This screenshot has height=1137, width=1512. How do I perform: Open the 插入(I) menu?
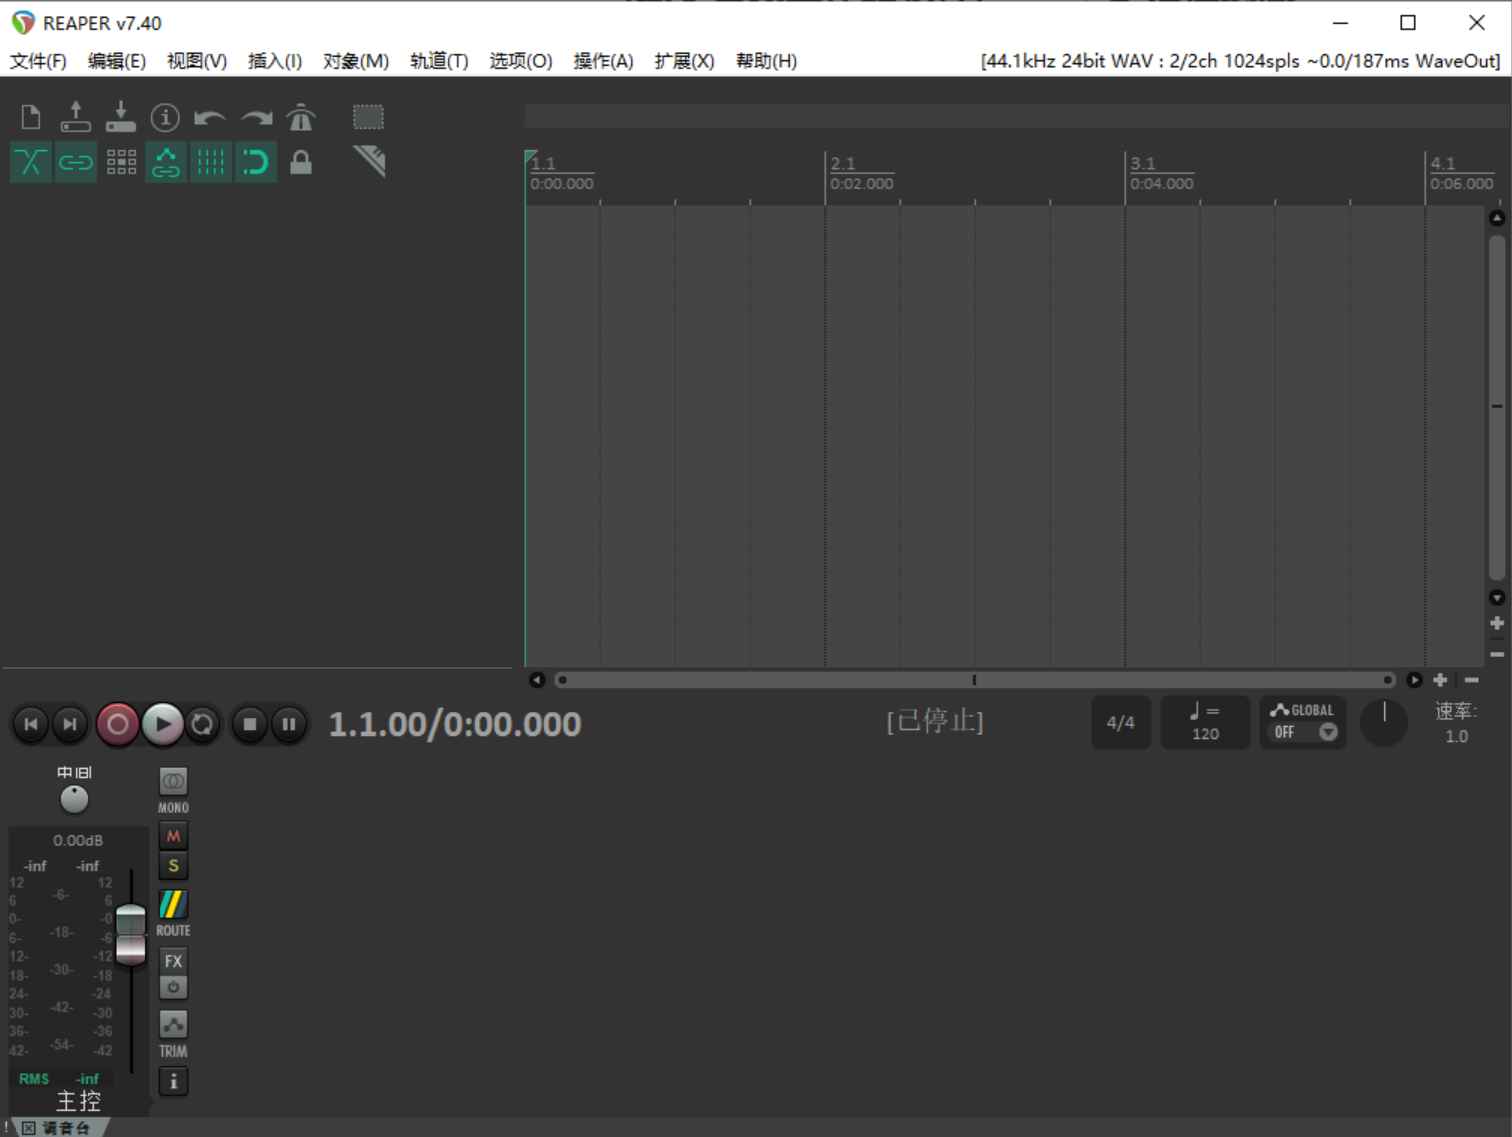(x=273, y=61)
